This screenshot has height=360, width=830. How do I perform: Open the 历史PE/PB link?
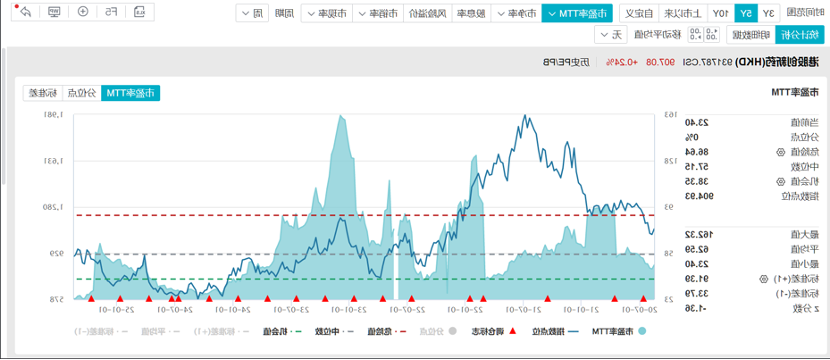click(566, 62)
